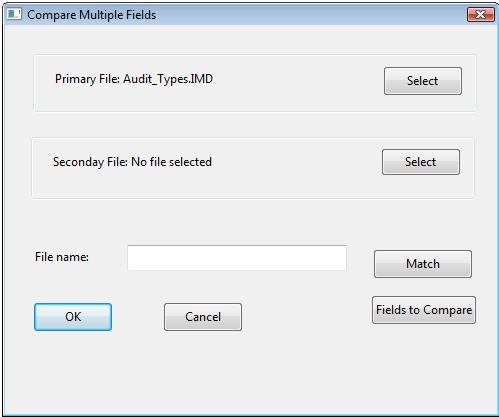Close the Compare Multiple Fields dialog
The width and height of the screenshot is (499, 417).
[480, 15]
